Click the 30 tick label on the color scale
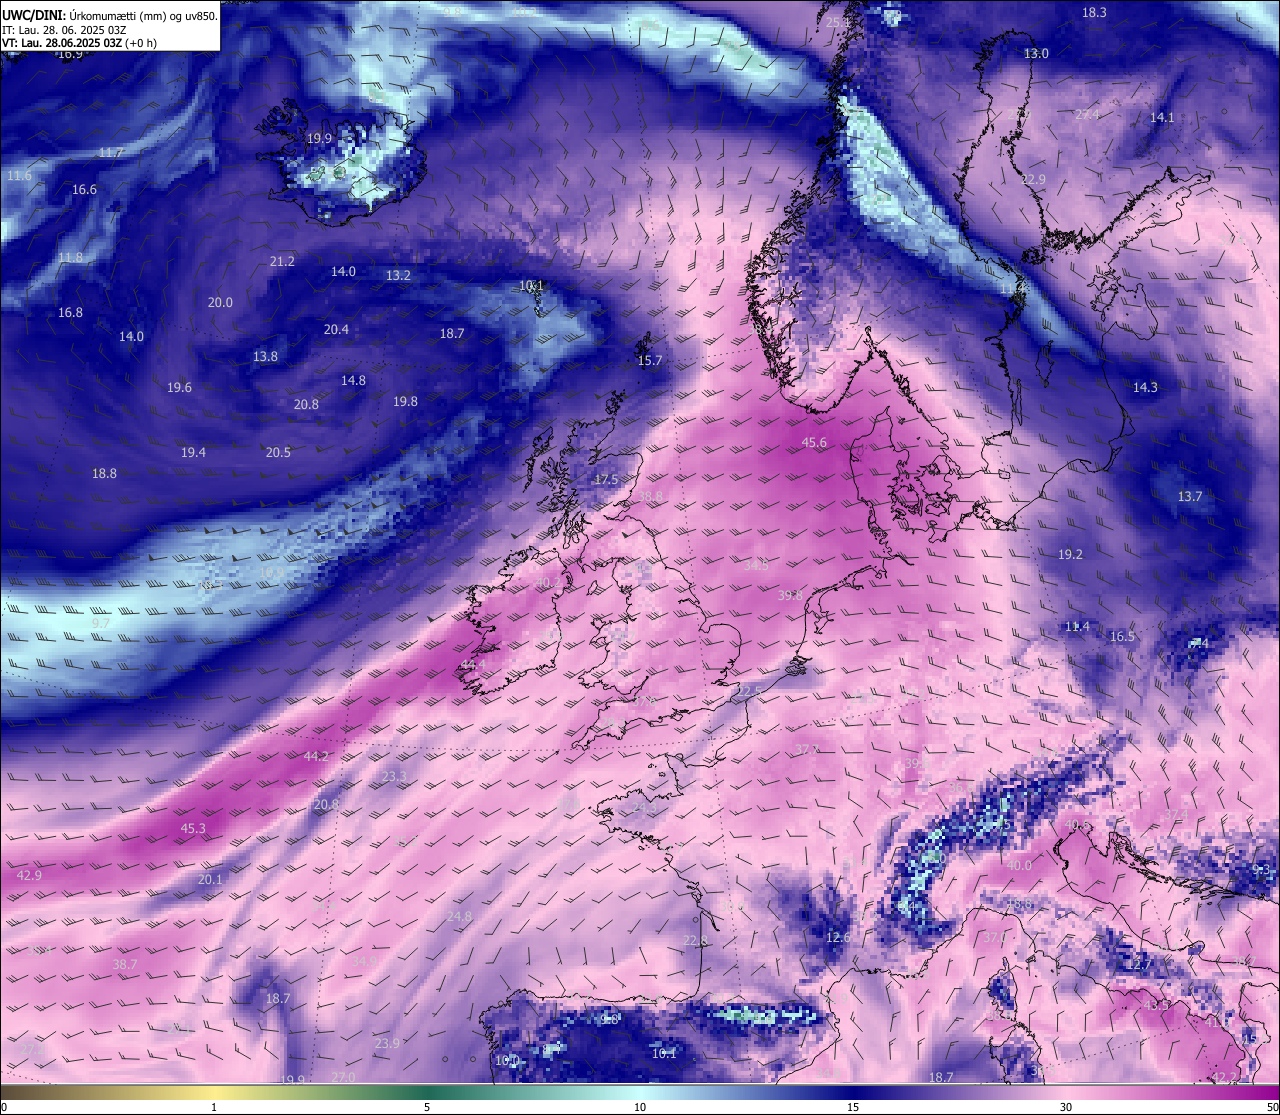The image size is (1280, 1115). pyautogui.click(x=1066, y=1107)
